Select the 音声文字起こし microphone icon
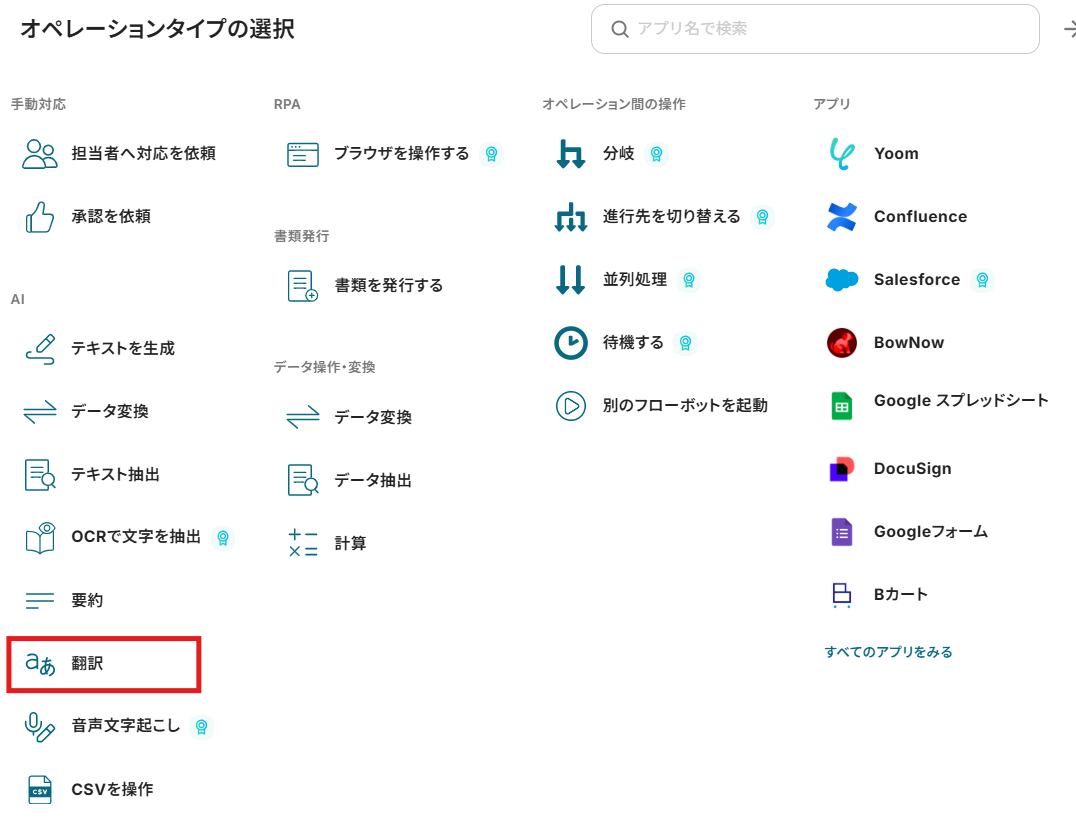This screenshot has height=822, width=1076. pyautogui.click(x=40, y=727)
